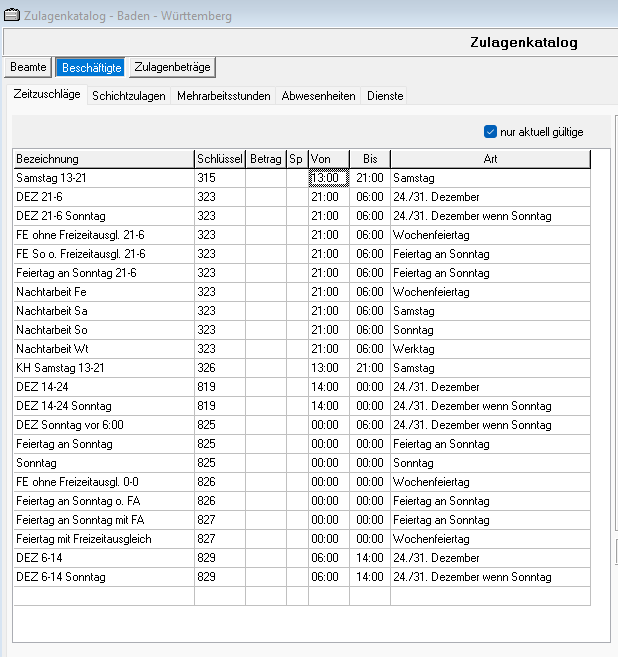Switch to the Schichtzulagen tab
This screenshot has height=657, width=618.
point(129,96)
